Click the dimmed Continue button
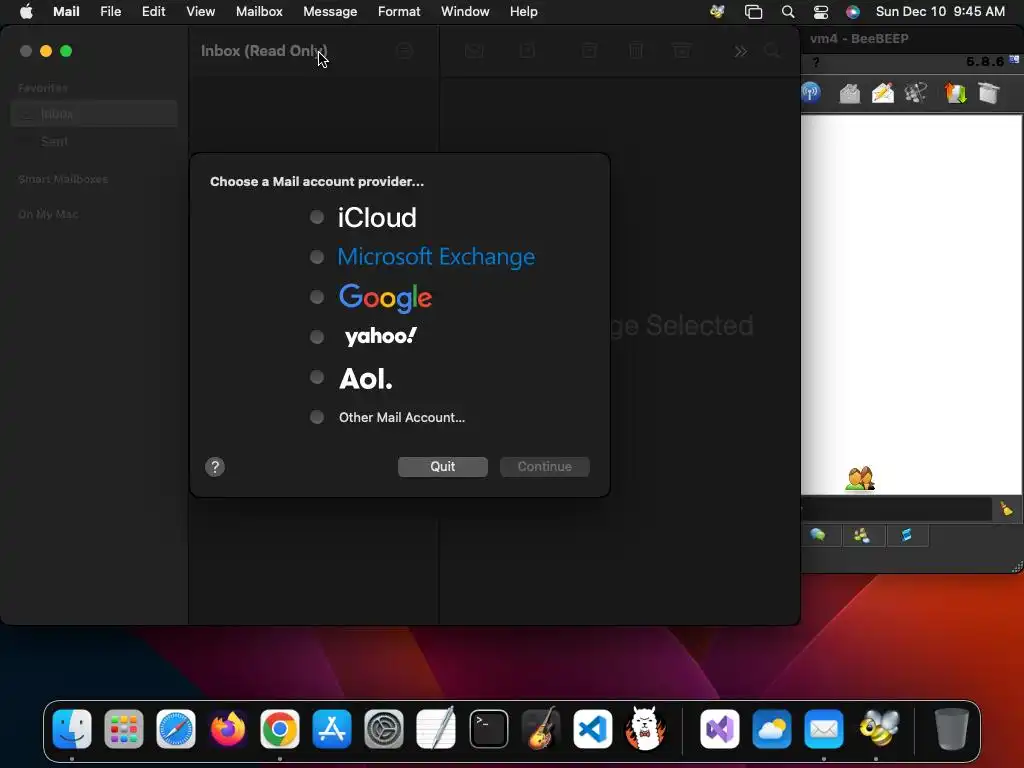1024x768 pixels. tap(545, 466)
